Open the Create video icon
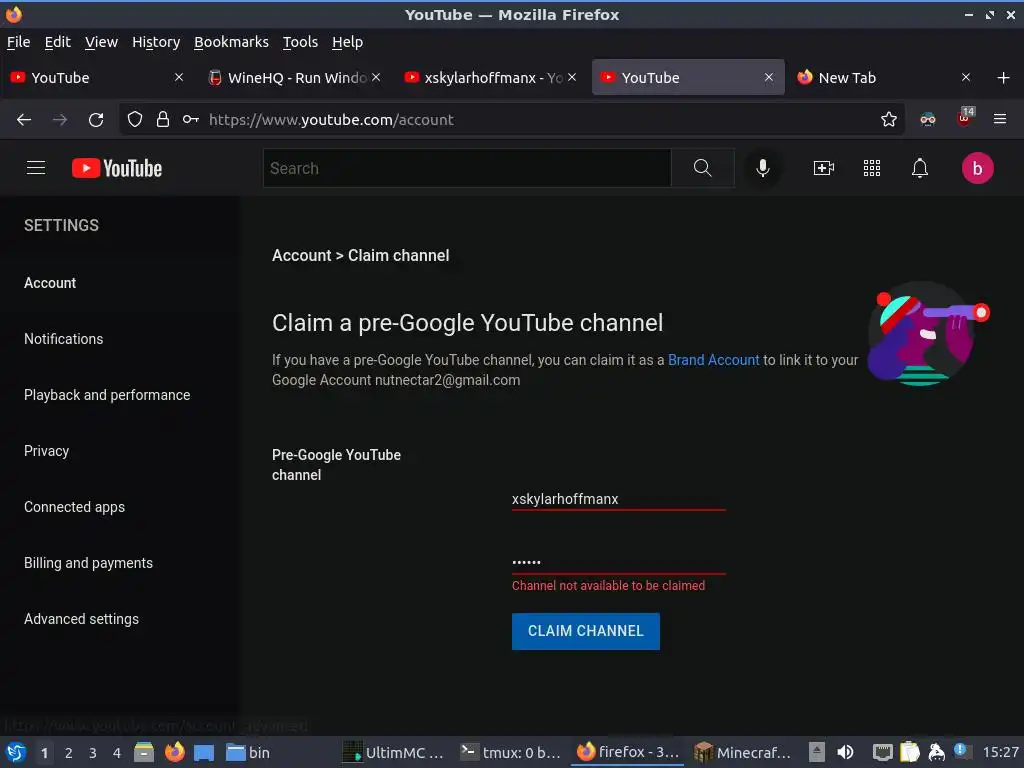The image size is (1024, 768). pos(824,168)
